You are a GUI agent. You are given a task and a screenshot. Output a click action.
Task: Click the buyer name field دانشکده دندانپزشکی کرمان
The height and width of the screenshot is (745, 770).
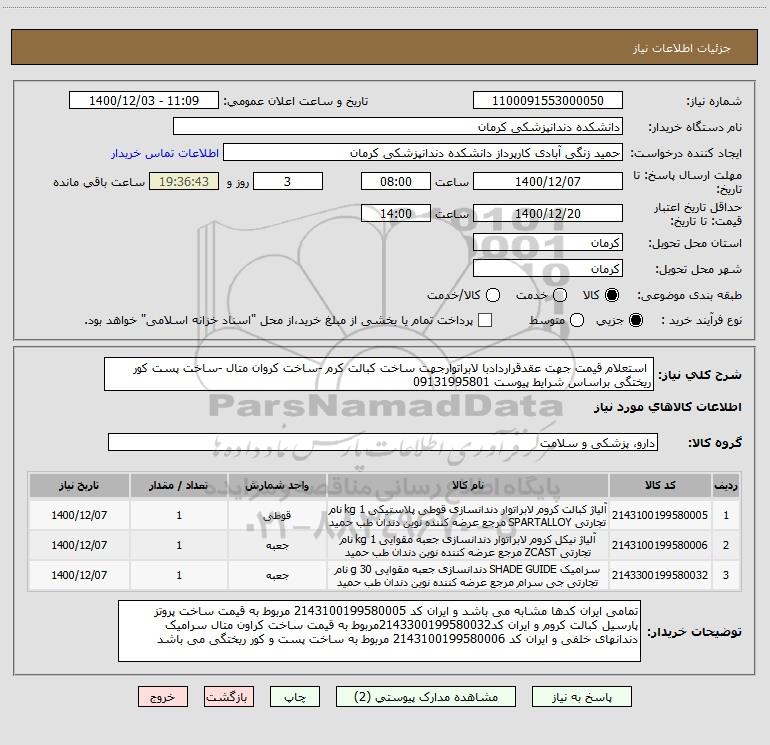(398, 126)
